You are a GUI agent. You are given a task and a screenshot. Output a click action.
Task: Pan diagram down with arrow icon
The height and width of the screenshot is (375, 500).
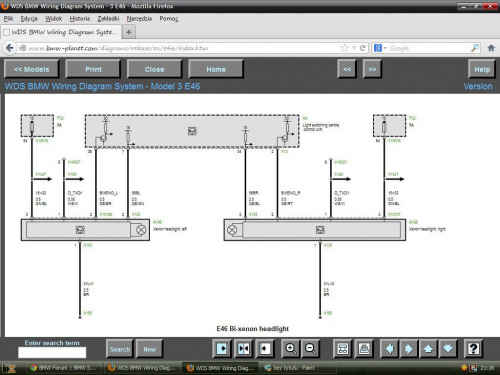coord(448,349)
